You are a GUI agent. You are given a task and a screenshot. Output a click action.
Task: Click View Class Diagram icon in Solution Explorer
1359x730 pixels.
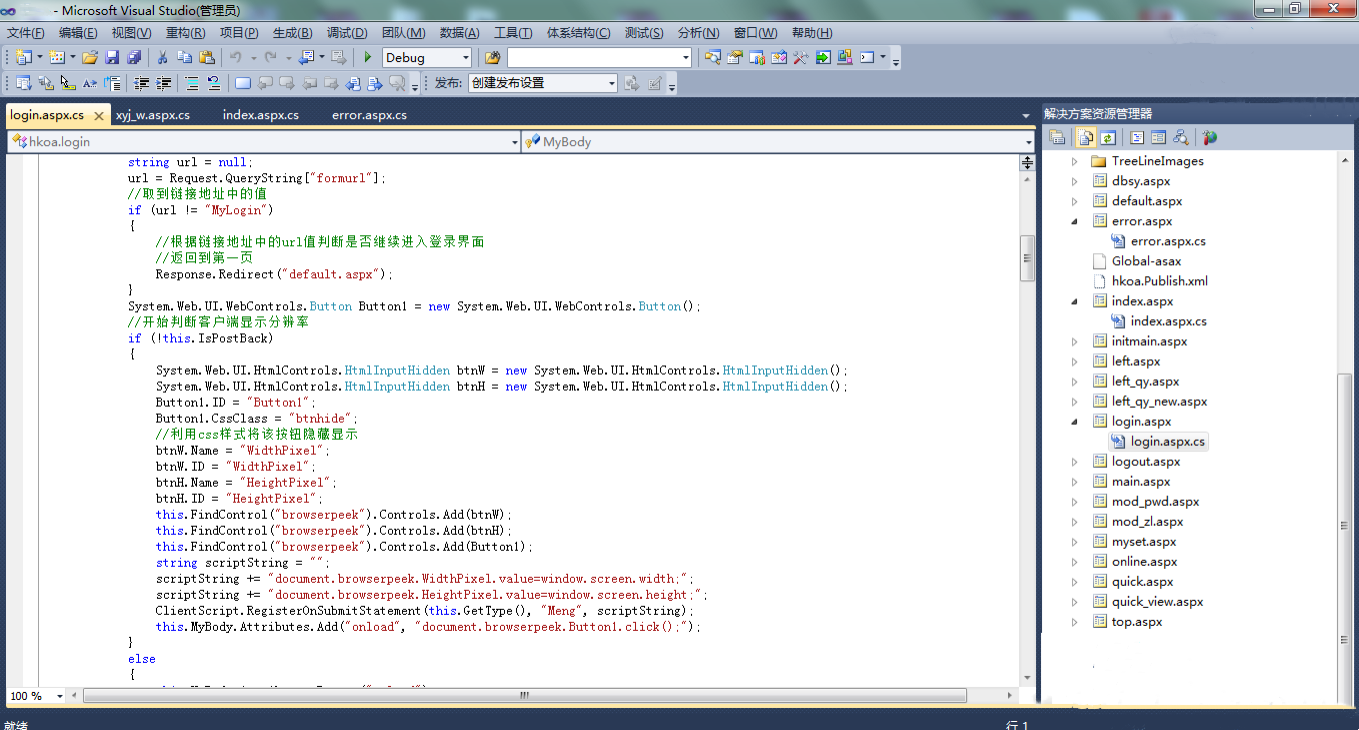pyautogui.click(x=1181, y=137)
